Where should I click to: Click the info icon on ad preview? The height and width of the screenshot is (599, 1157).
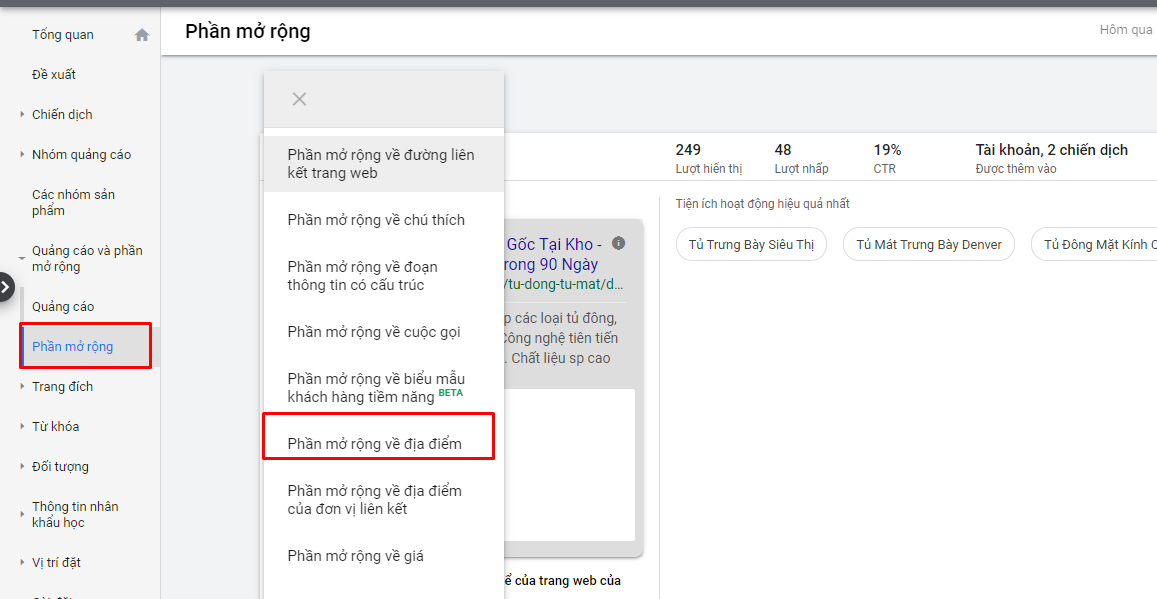pos(618,243)
